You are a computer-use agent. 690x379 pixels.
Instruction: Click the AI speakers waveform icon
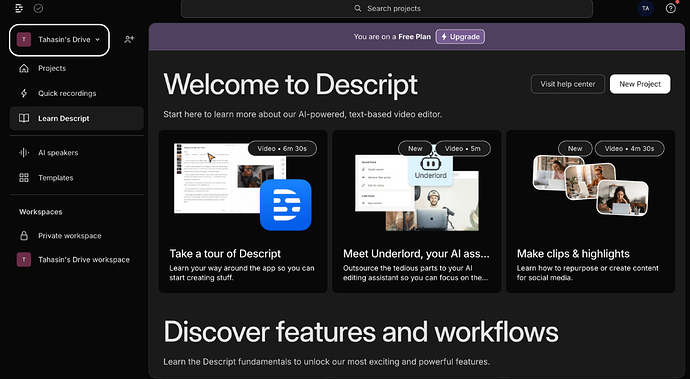pos(24,153)
